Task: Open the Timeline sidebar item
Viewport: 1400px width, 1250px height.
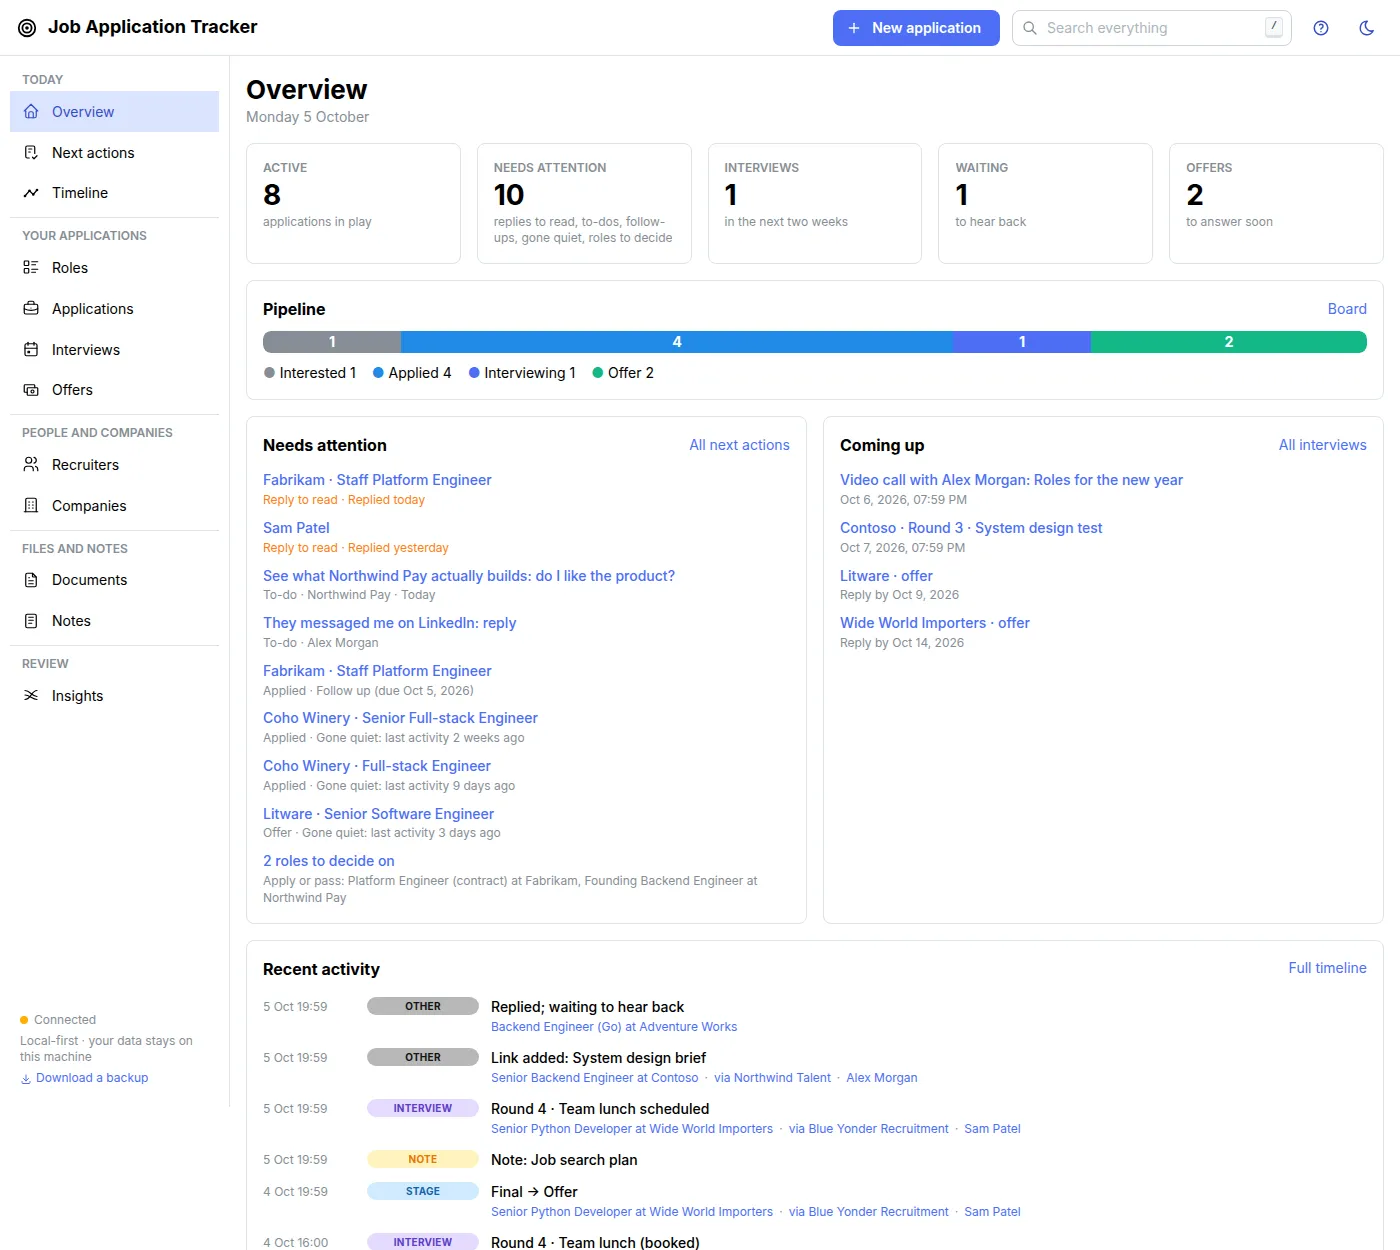Action: click(x=114, y=193)
